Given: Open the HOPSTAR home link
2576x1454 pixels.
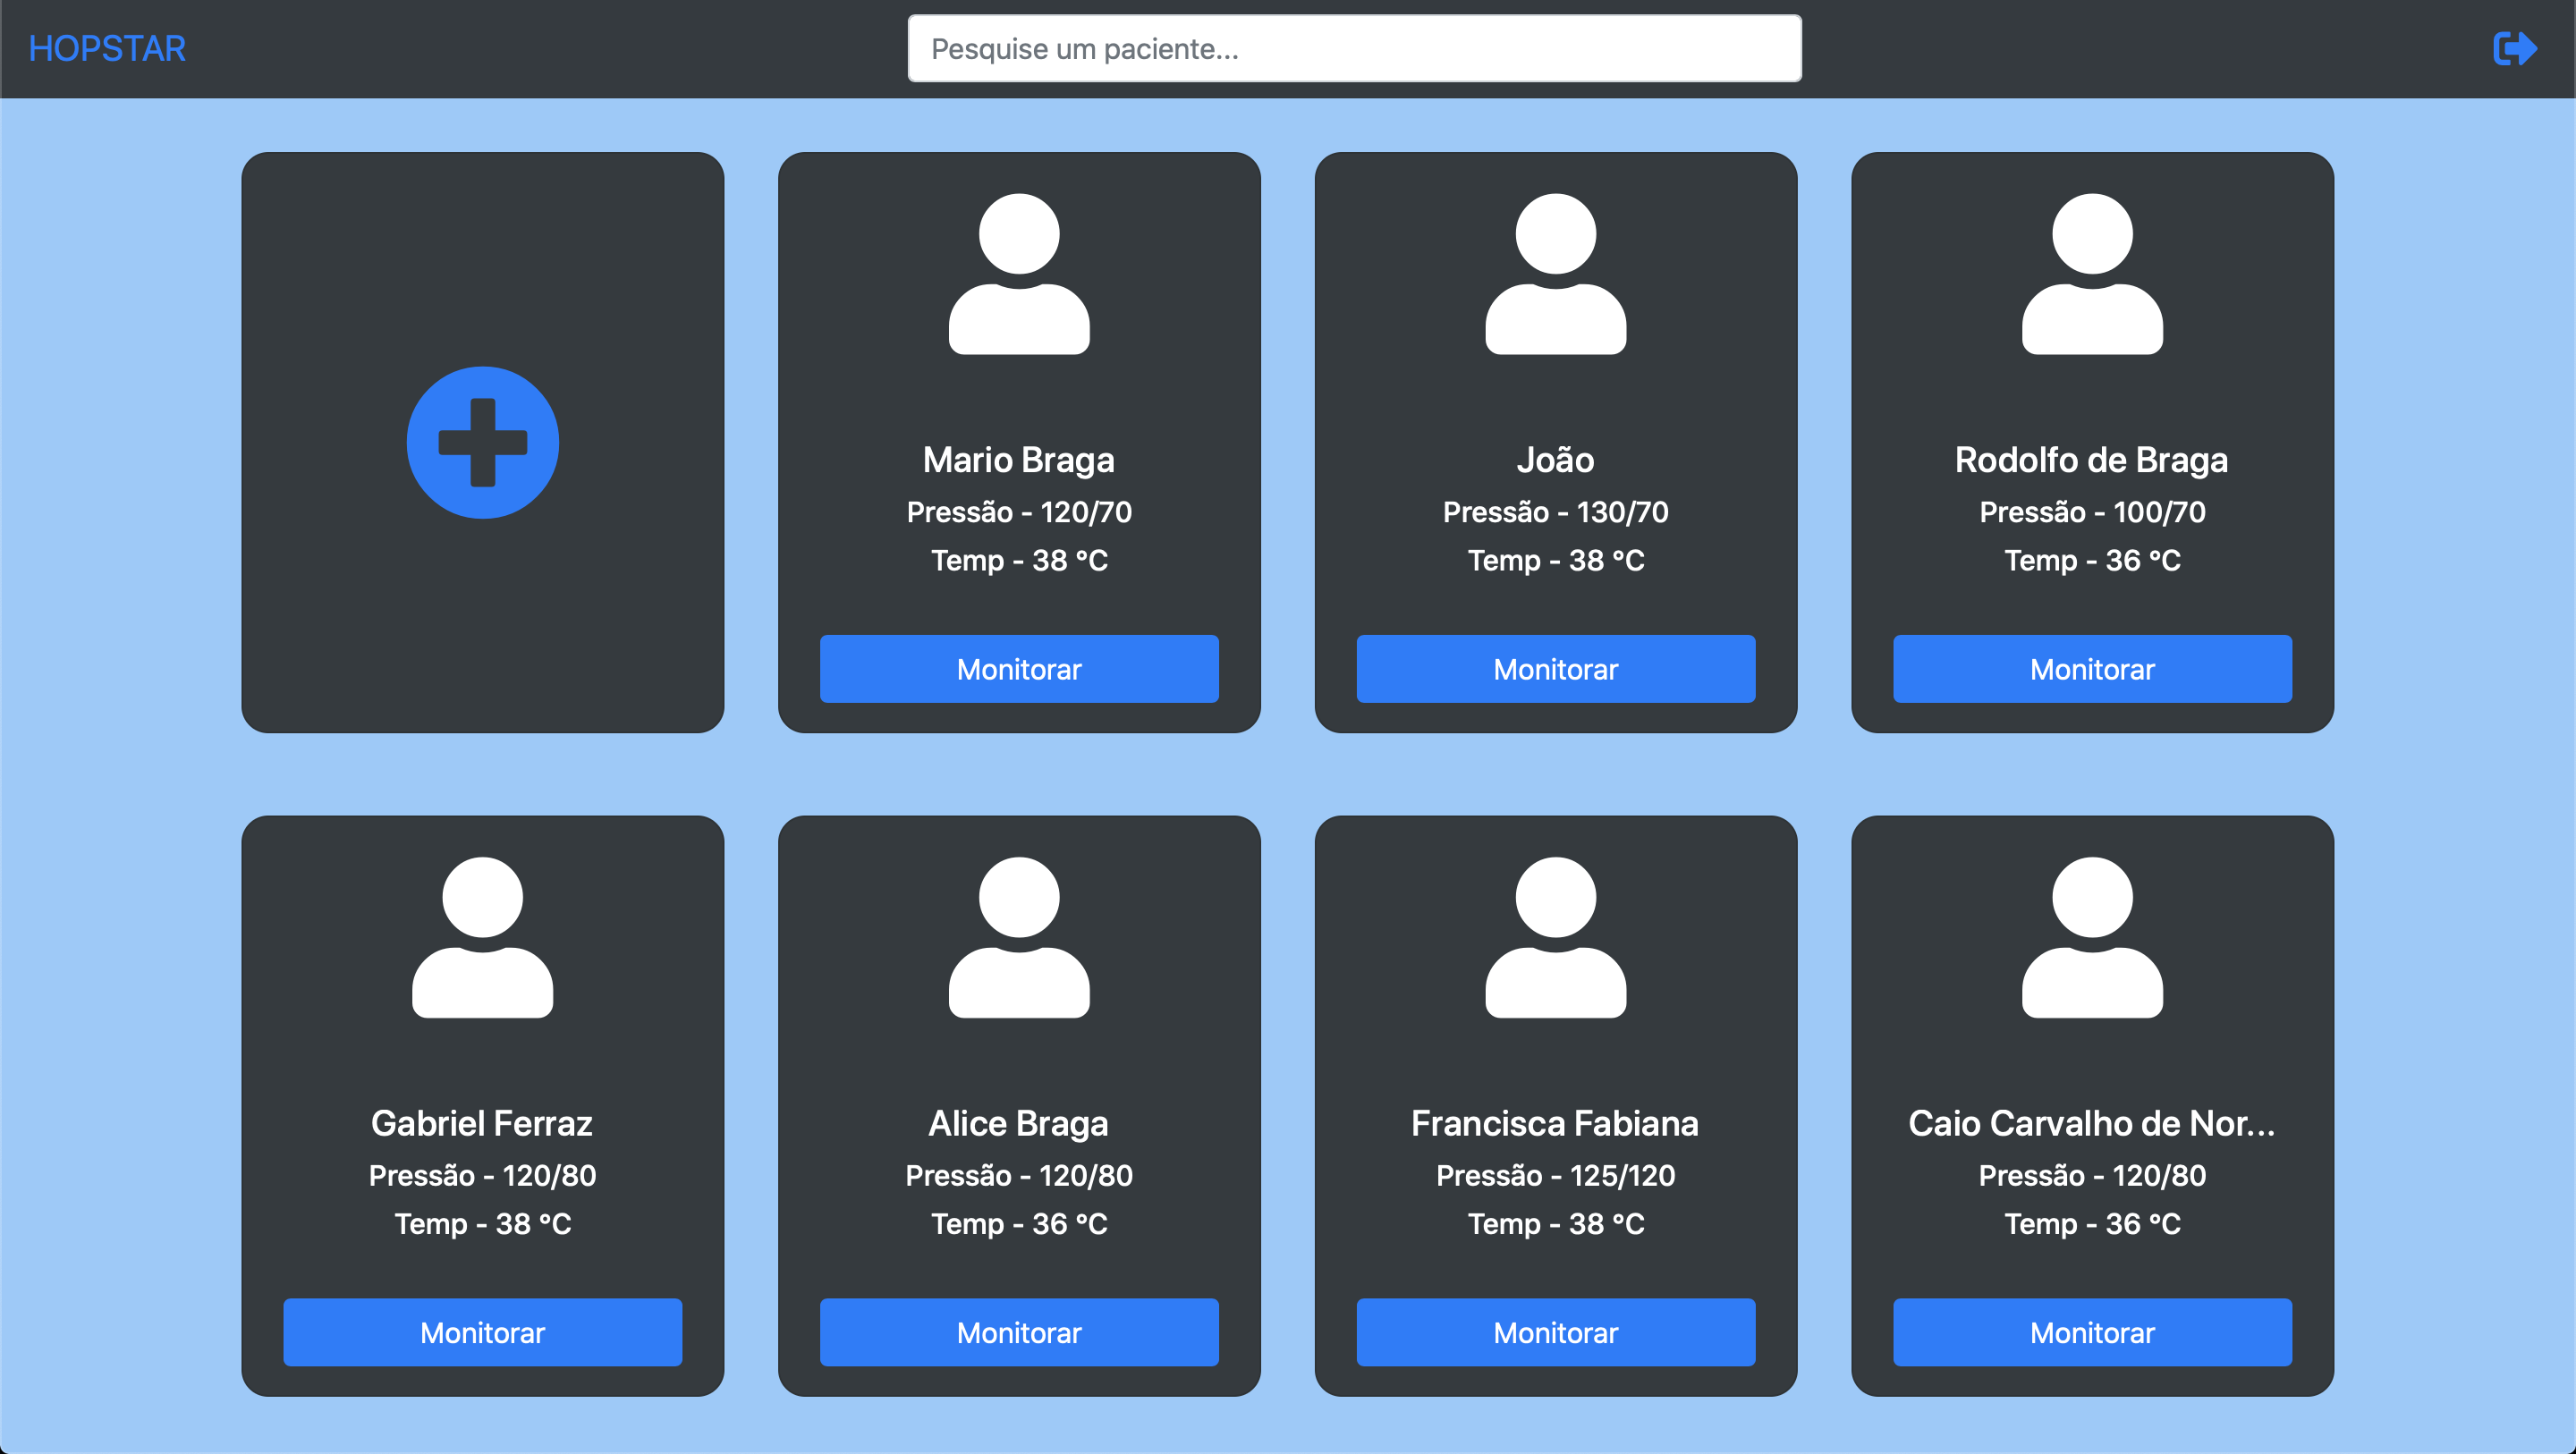Looking at the screenshot, I should tap(107, 48).
